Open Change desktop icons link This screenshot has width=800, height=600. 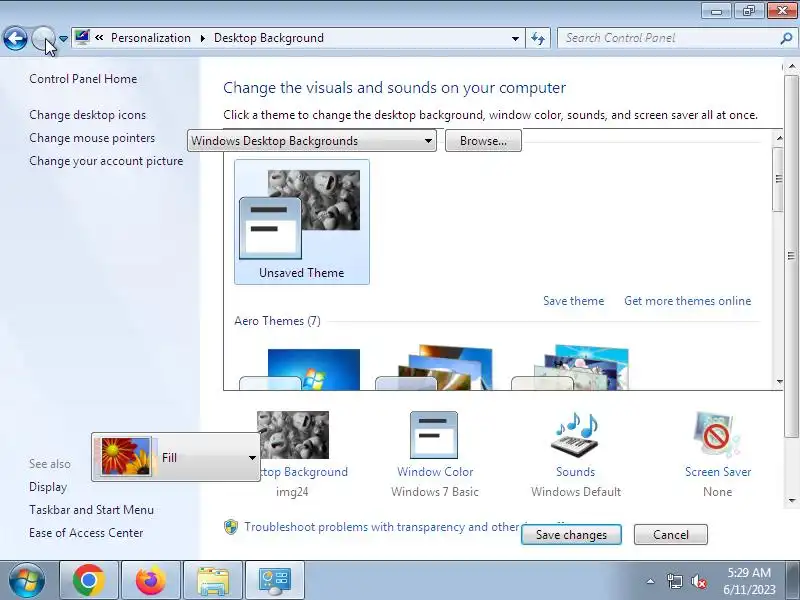[x=87, y=115]
